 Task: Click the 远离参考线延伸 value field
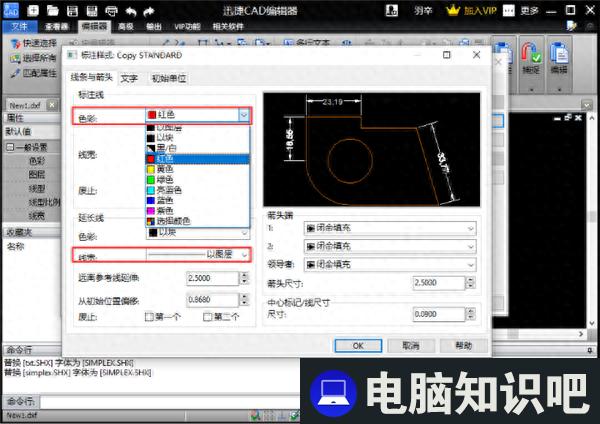212,278
